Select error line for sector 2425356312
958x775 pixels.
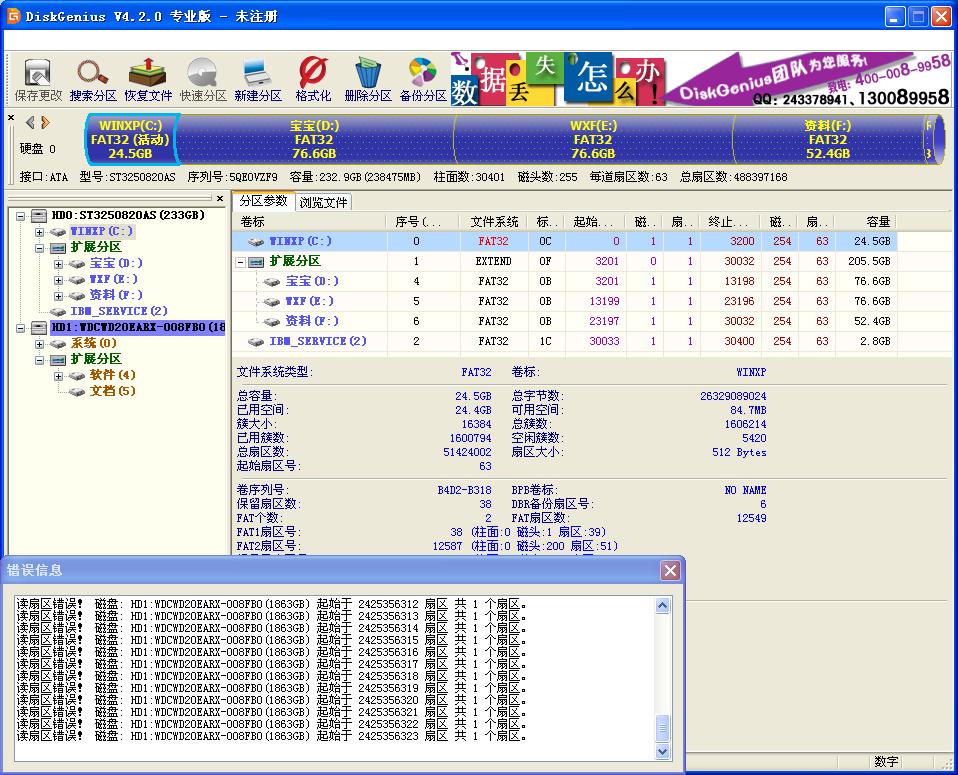[272, 604]
